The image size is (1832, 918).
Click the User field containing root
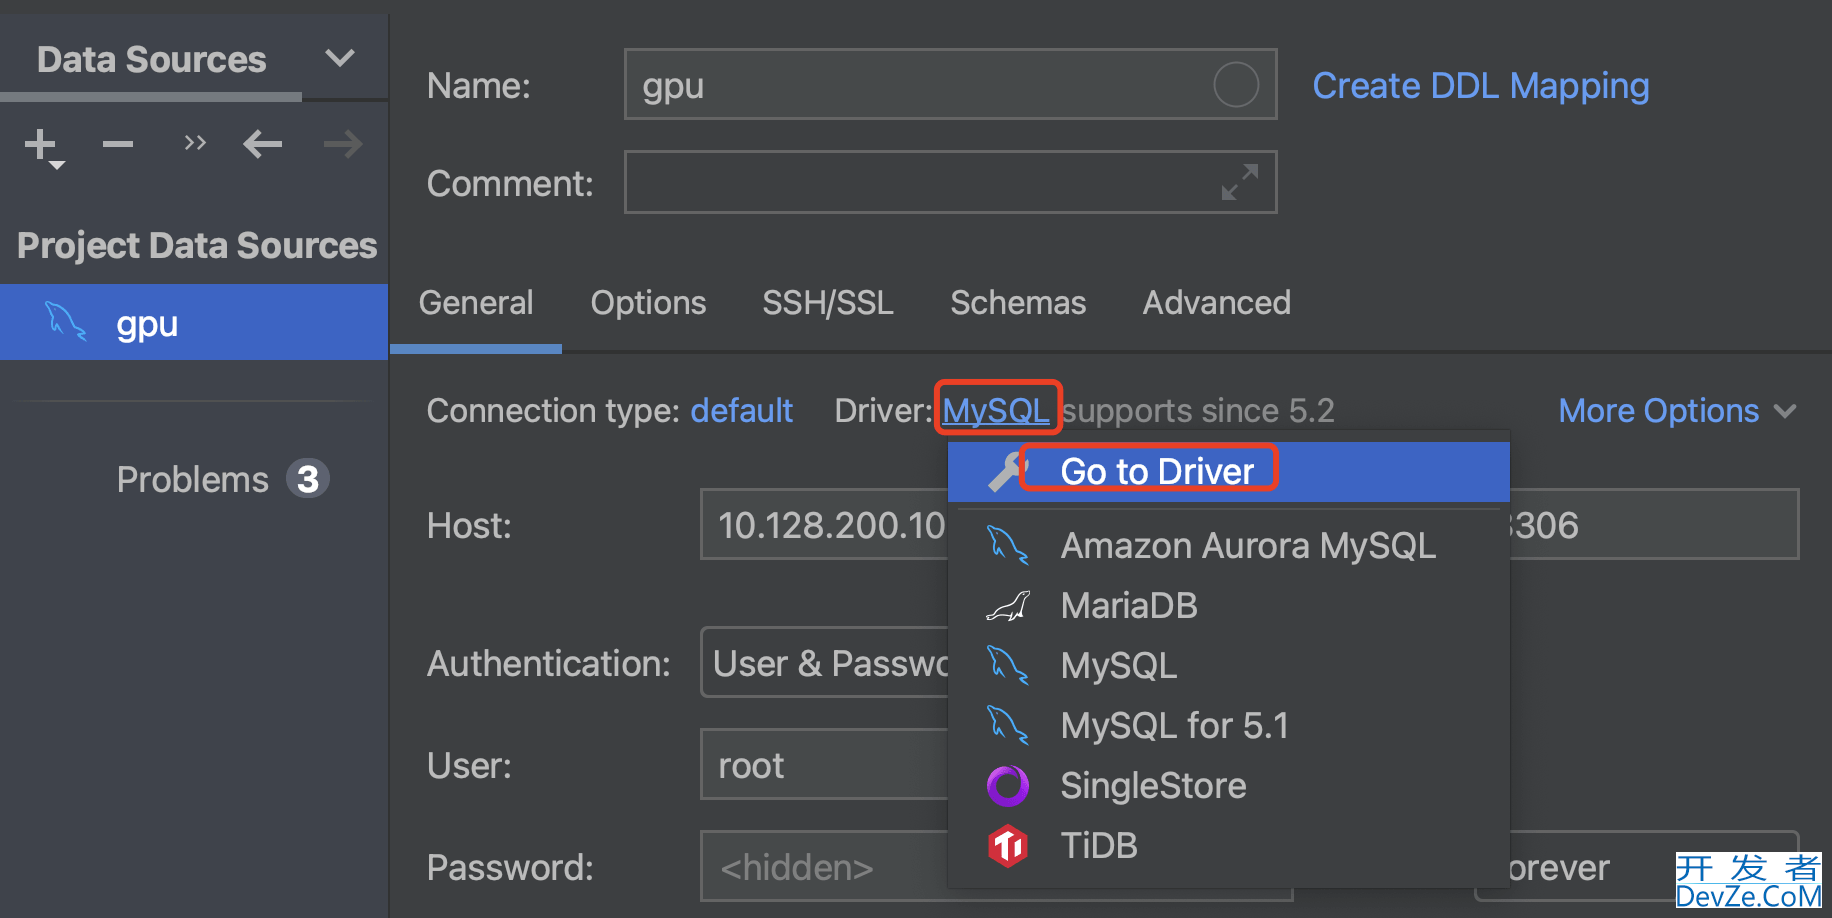click(824, 764)
